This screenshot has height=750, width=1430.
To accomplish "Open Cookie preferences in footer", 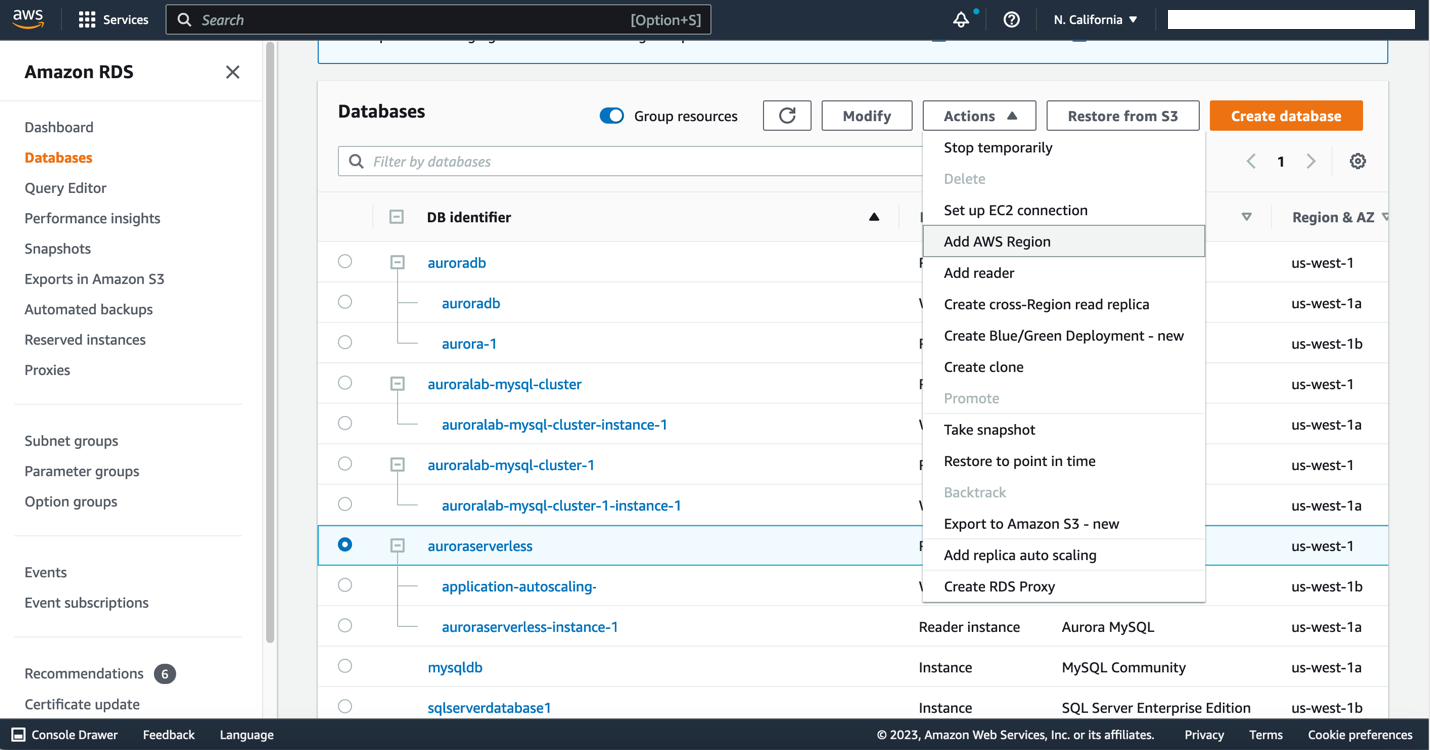I will (1360, 735).
